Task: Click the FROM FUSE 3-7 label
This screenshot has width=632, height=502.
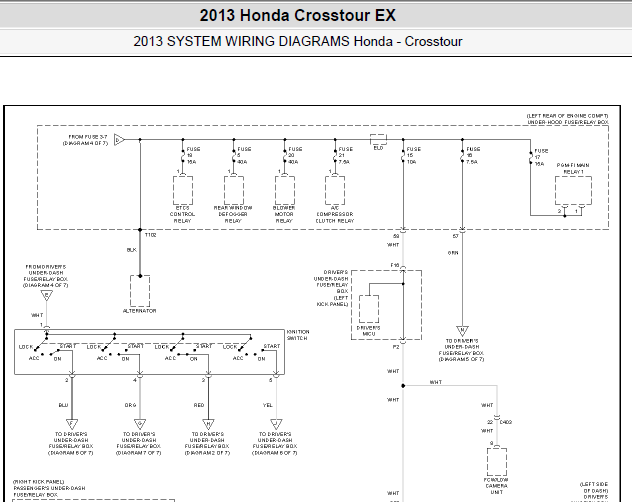Action: coord(88,137)
